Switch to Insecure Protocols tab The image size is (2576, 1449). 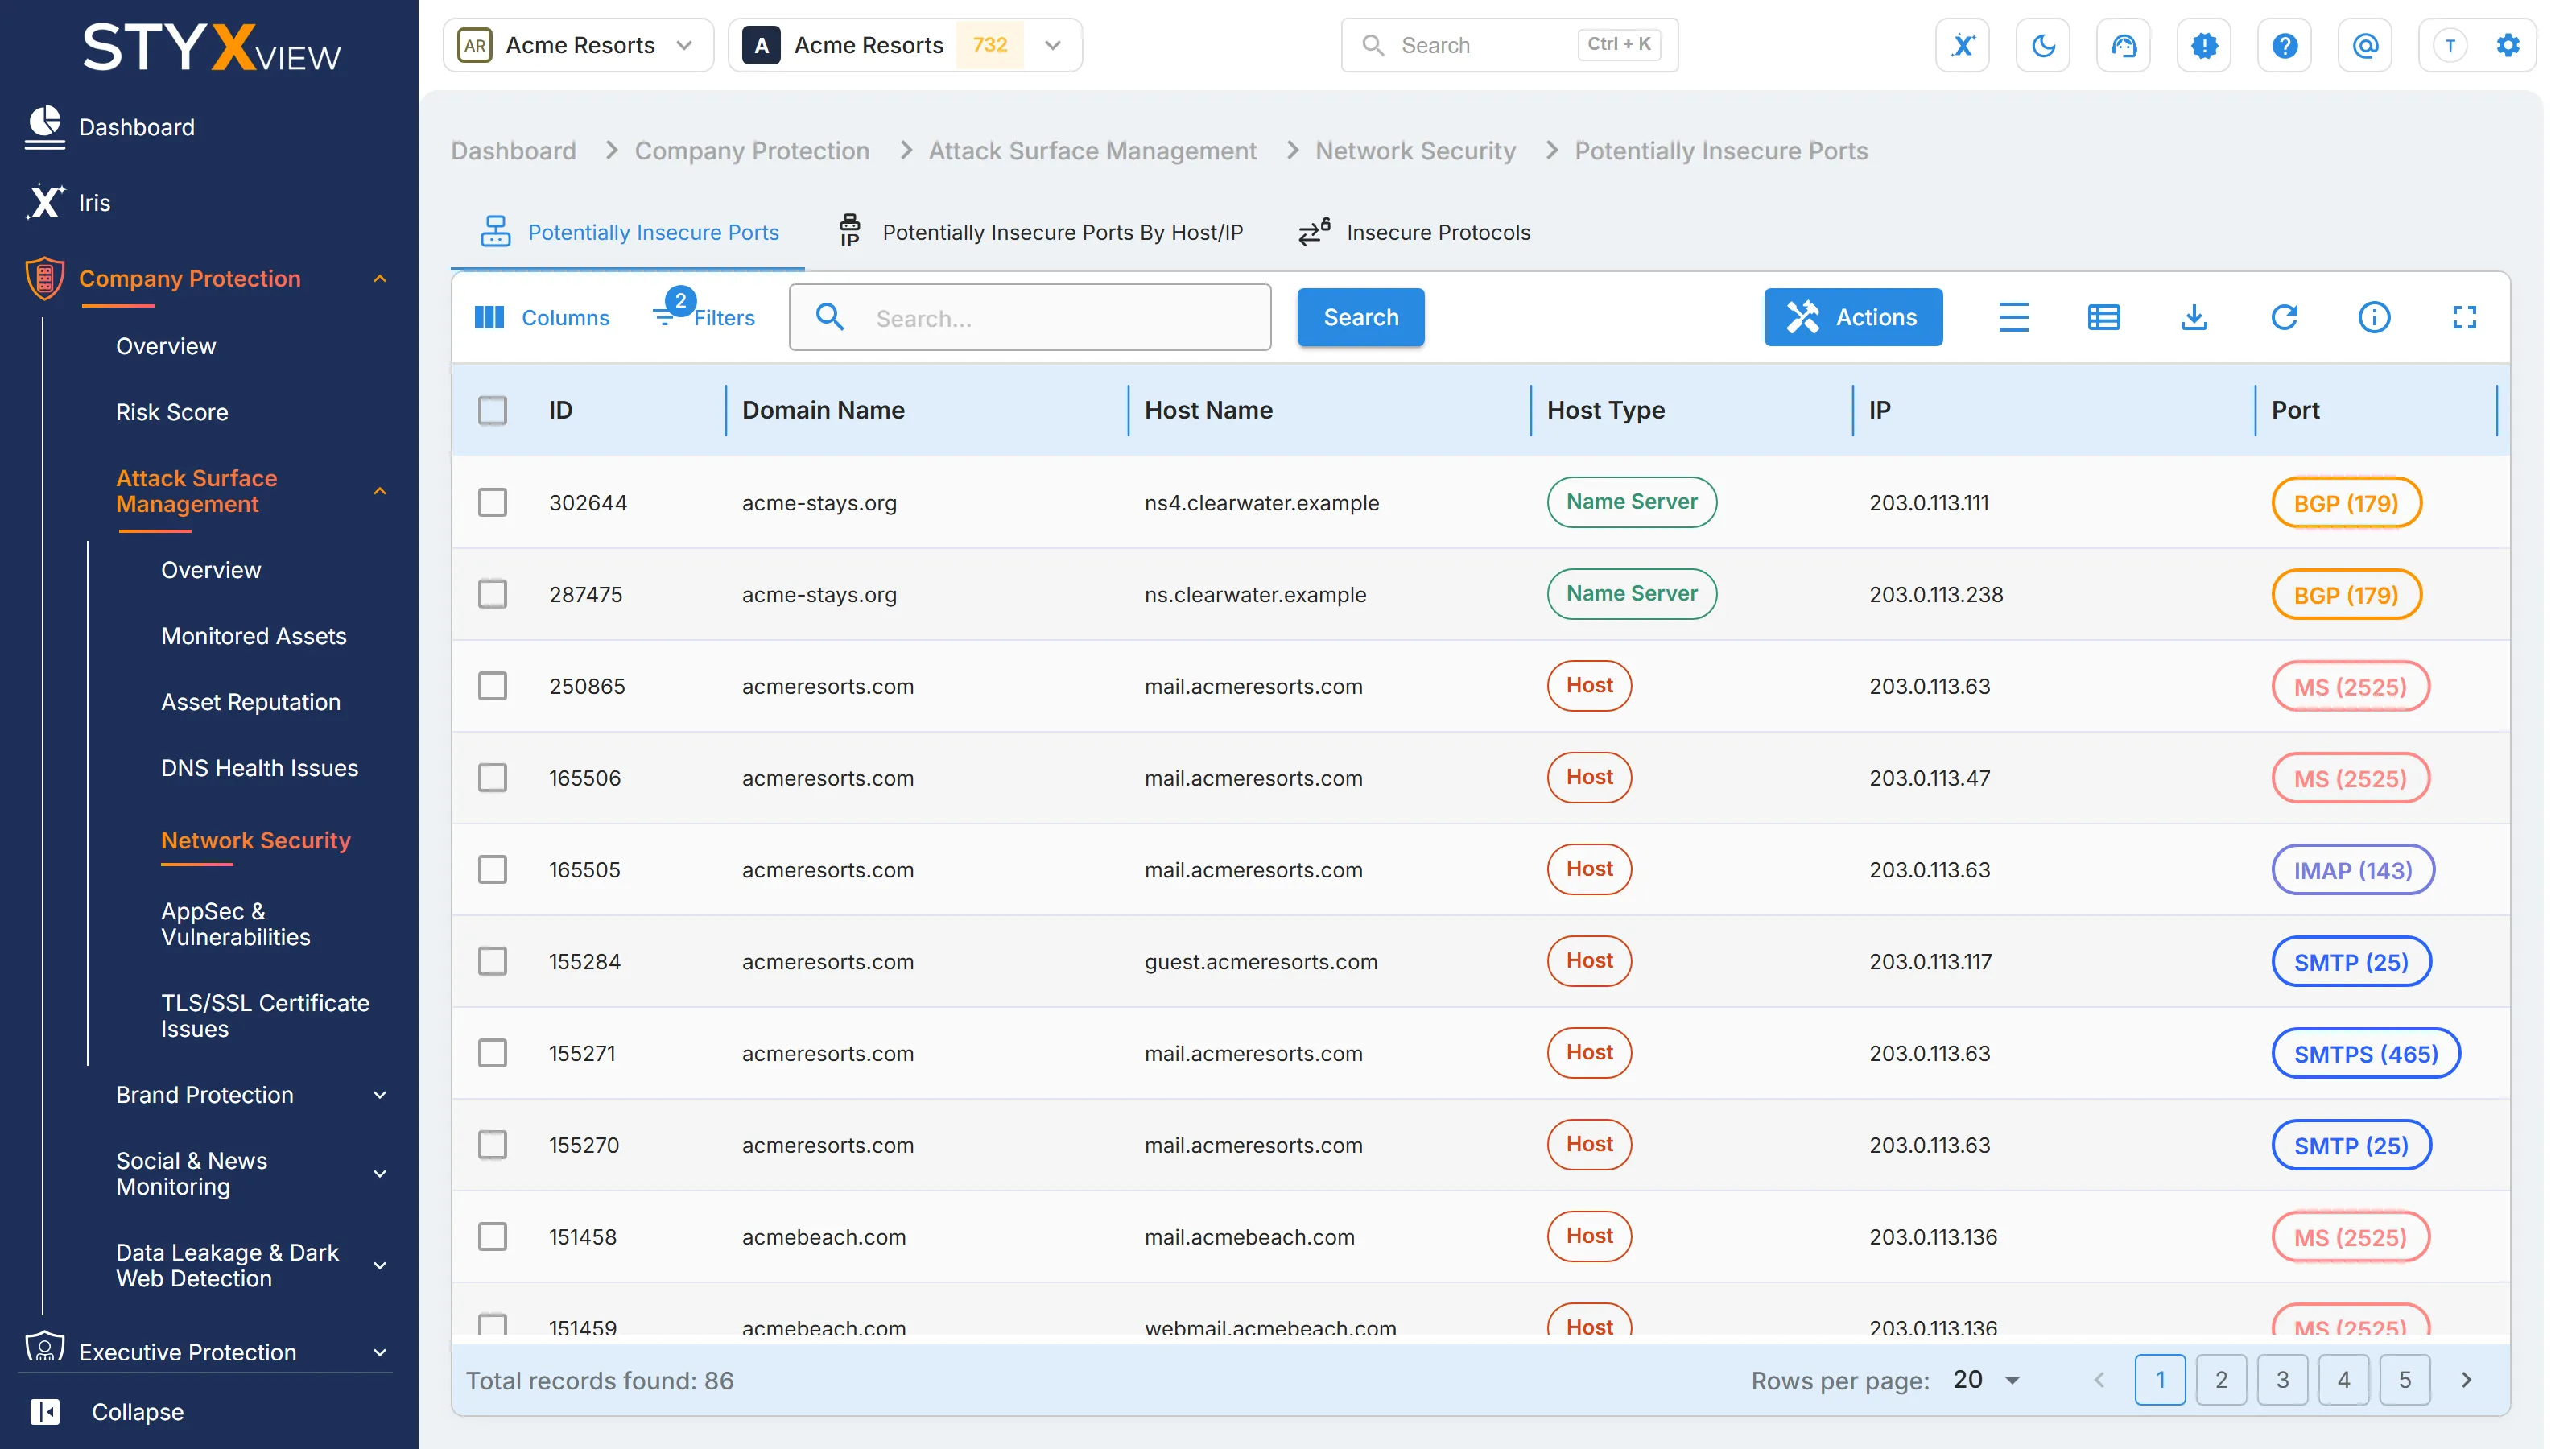tap(1413, 232)
